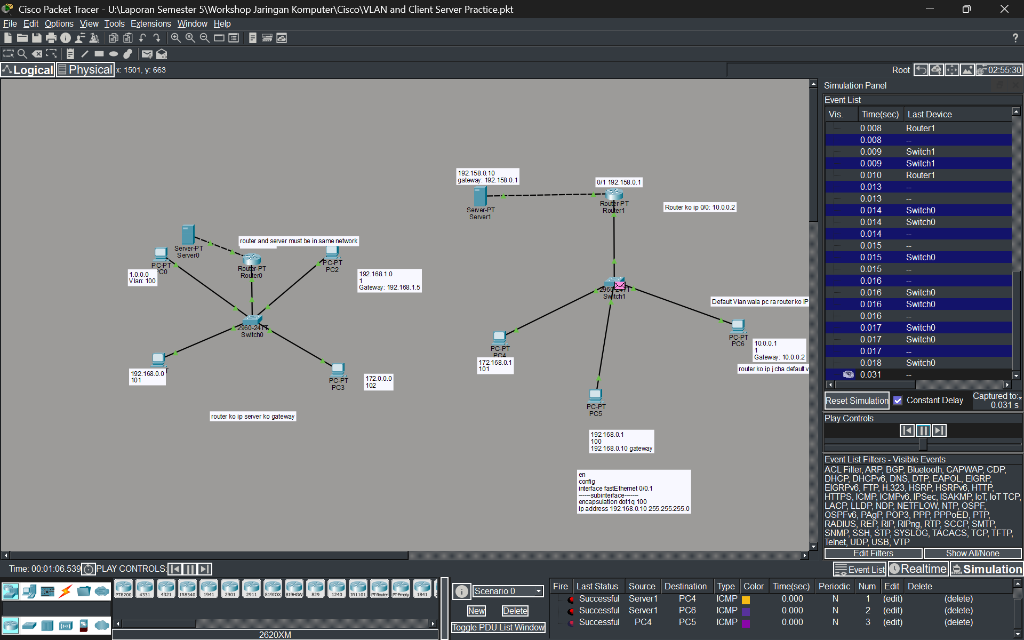Select the Place Note tool
Image resolution: width=1024 pixels, height=640 pixels.
pos(70,54)
